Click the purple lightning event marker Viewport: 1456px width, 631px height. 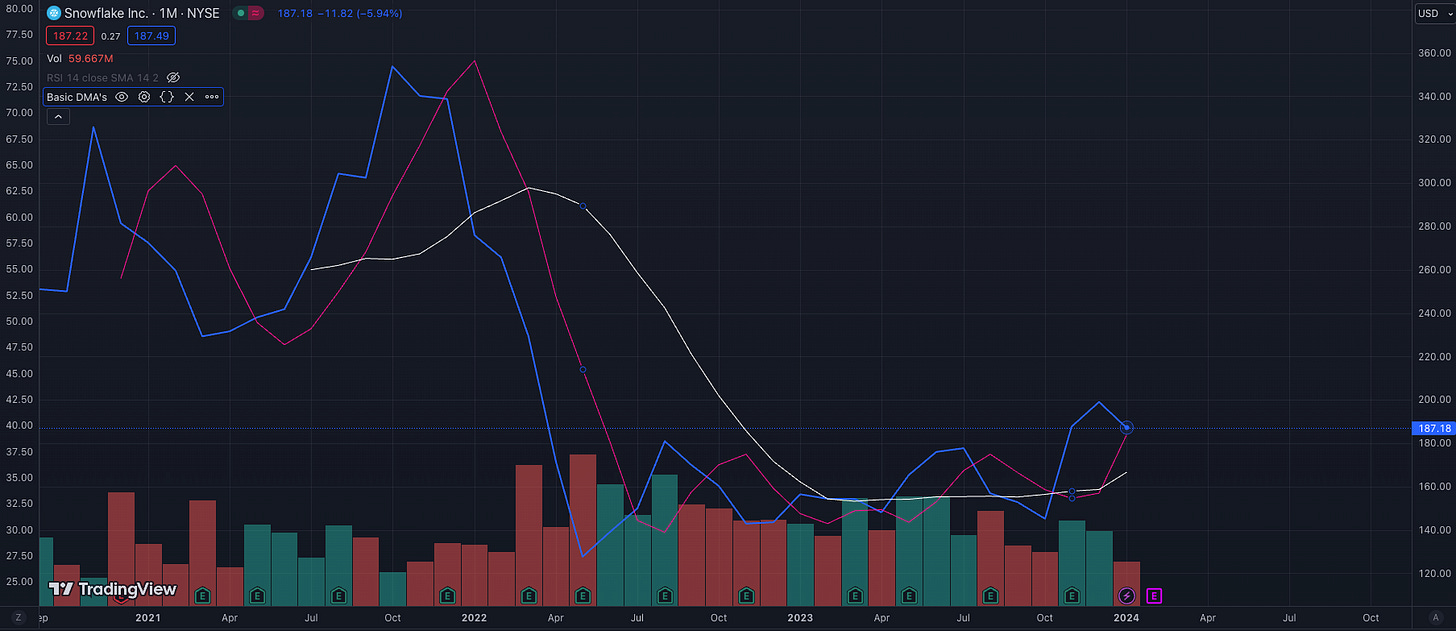[x=1127, y=596]
